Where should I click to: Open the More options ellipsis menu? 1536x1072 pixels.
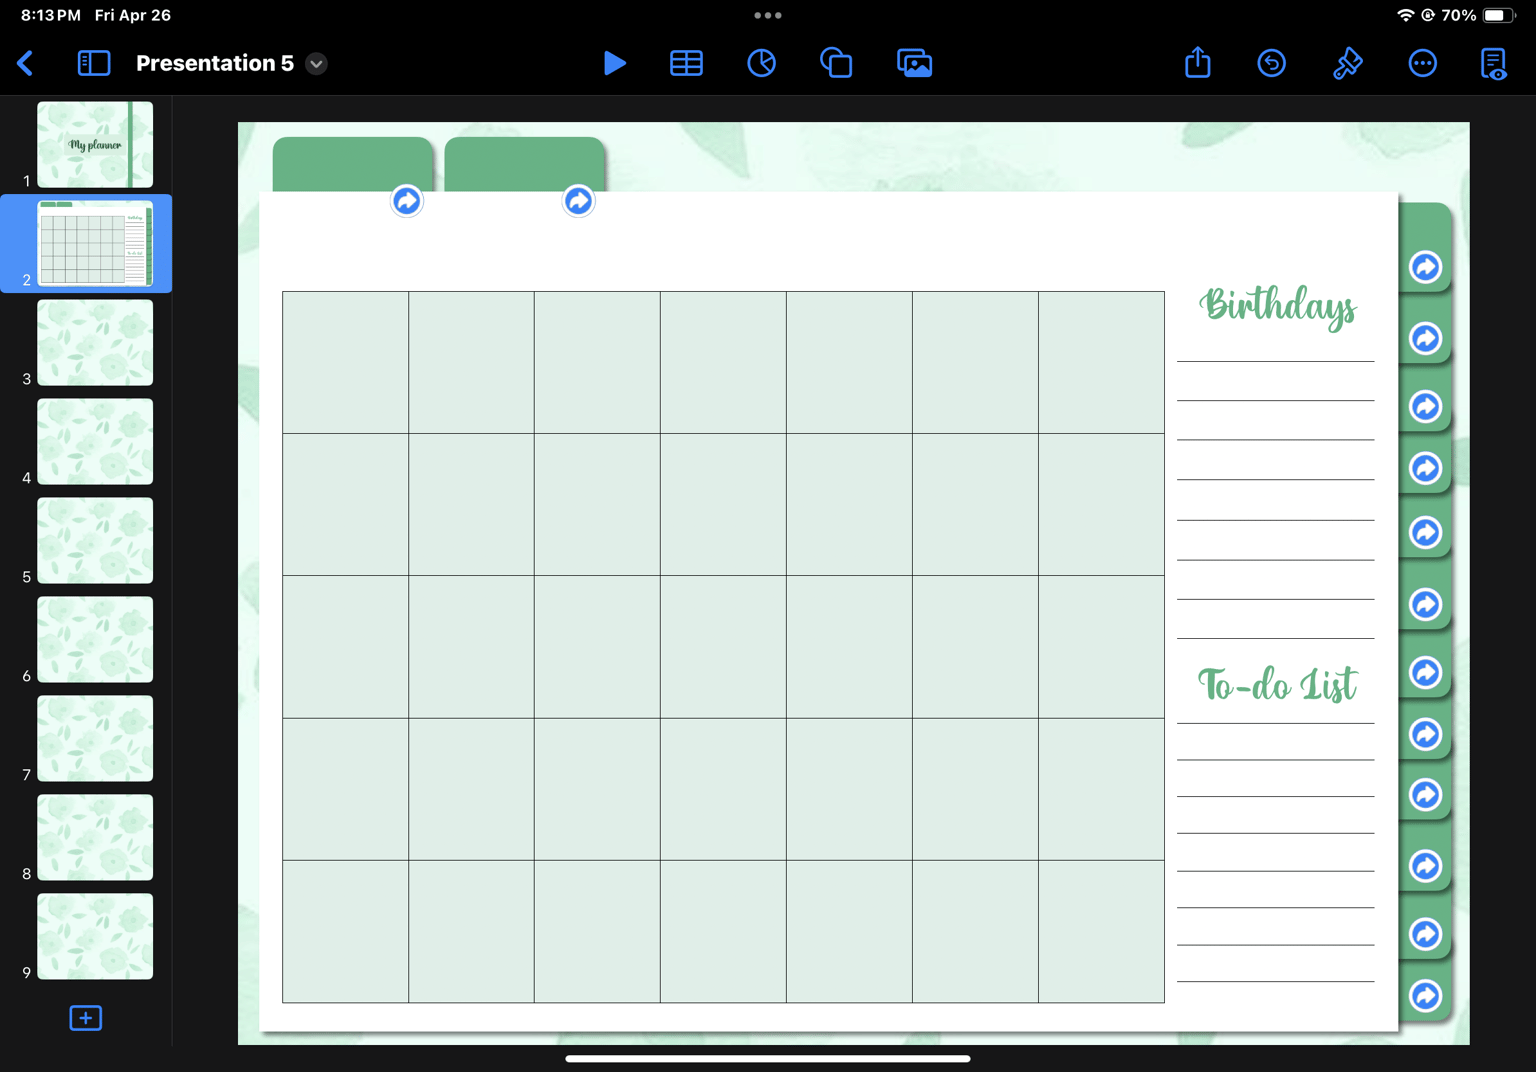click(1422, 64)
